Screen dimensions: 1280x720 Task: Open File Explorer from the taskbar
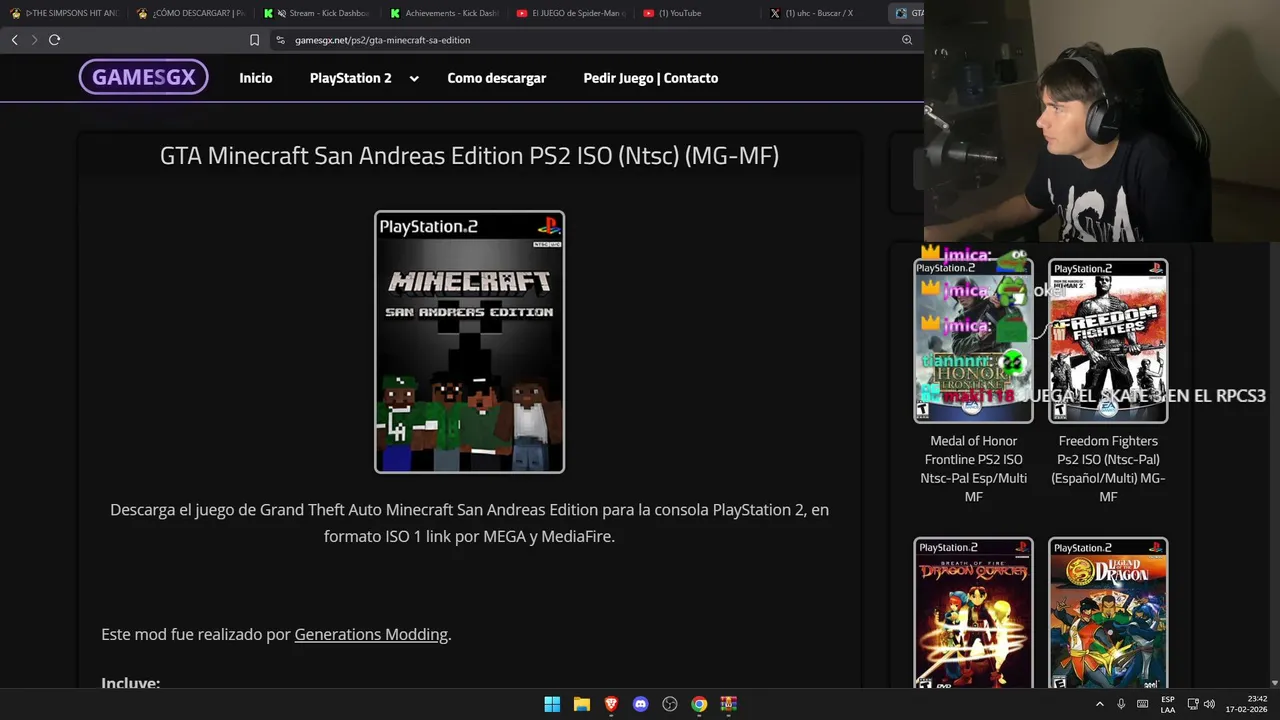581,704
